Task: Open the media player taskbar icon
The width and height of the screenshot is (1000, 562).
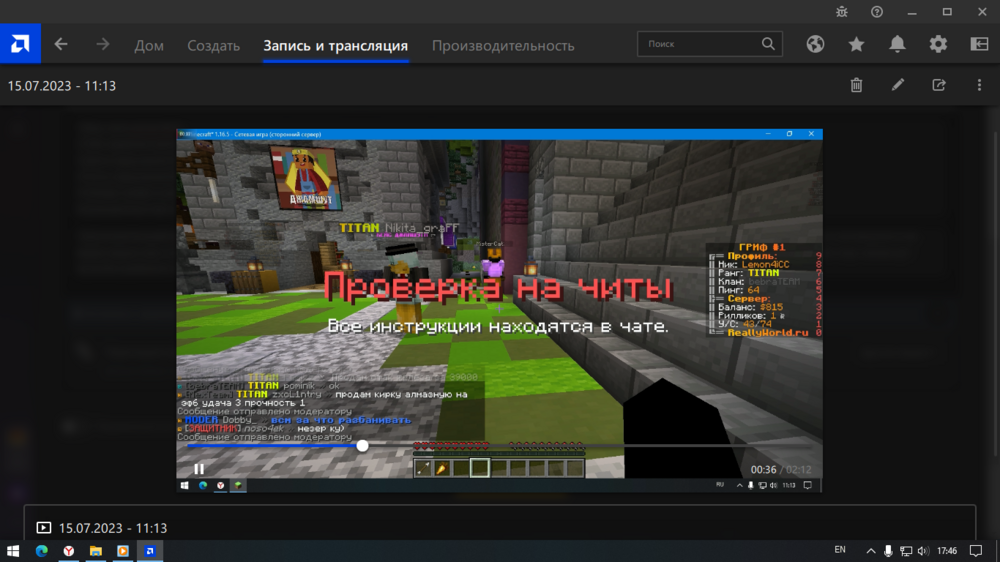Action: [x=122, y=551]
